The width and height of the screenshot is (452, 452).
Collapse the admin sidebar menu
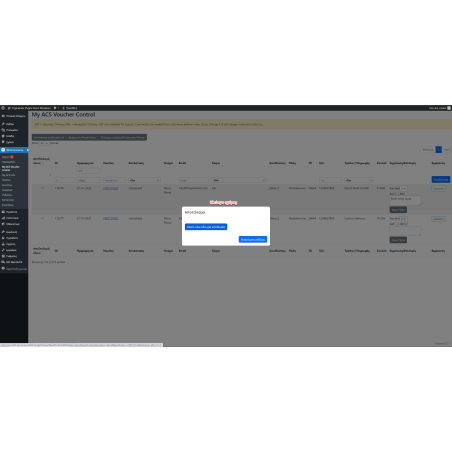[x=14, y=269]
